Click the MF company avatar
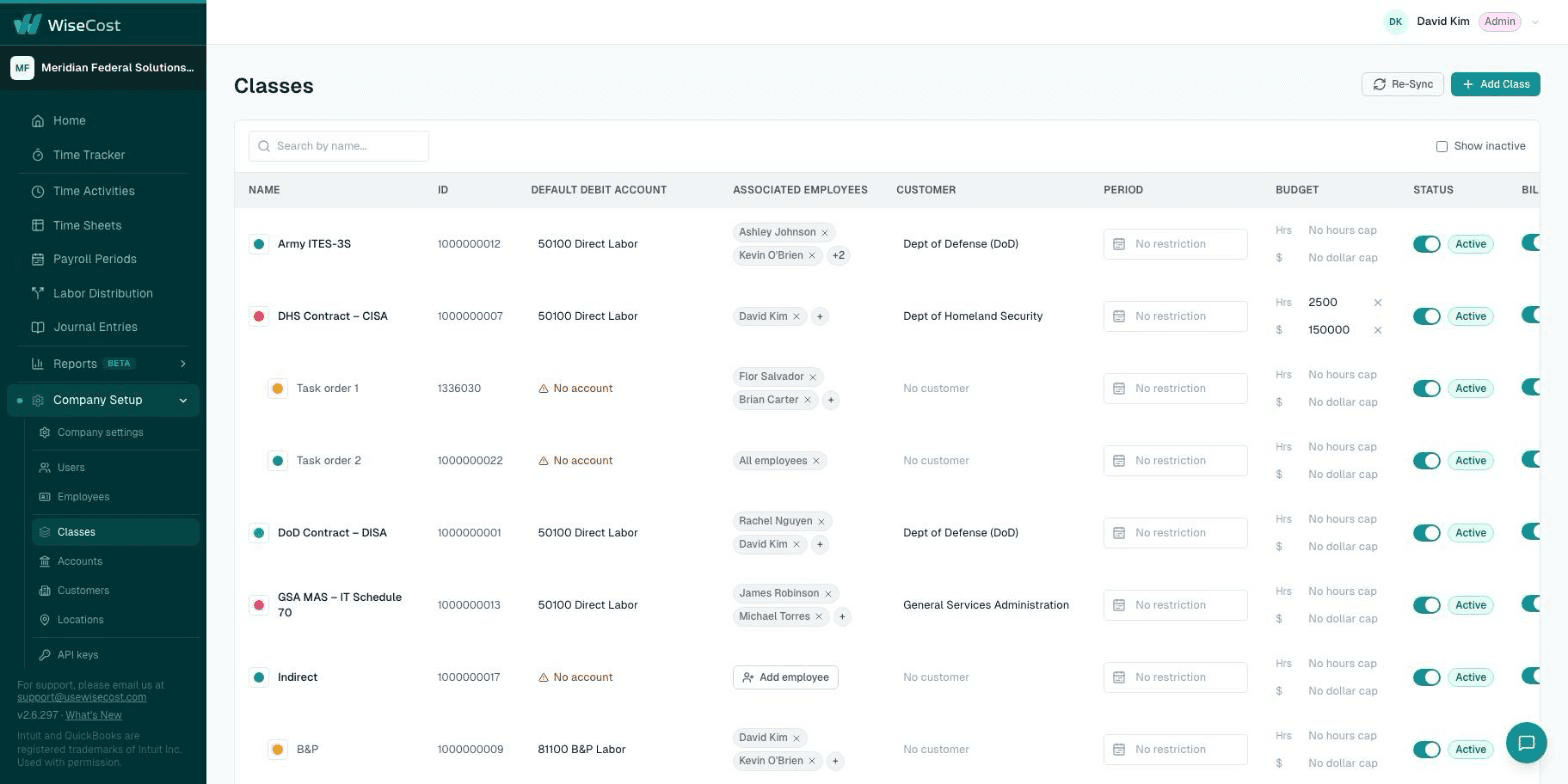Image resolution: width=1568 pixels, height=784 pixels. coord(22,68)
